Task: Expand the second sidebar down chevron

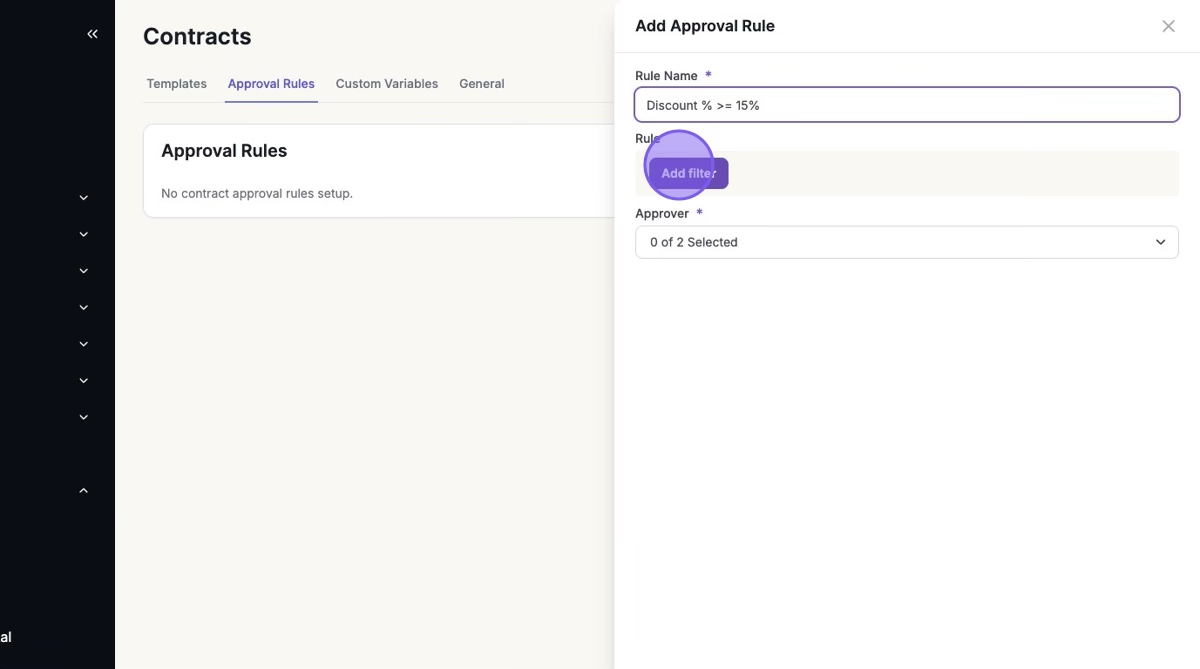Action: pos(84,234)
